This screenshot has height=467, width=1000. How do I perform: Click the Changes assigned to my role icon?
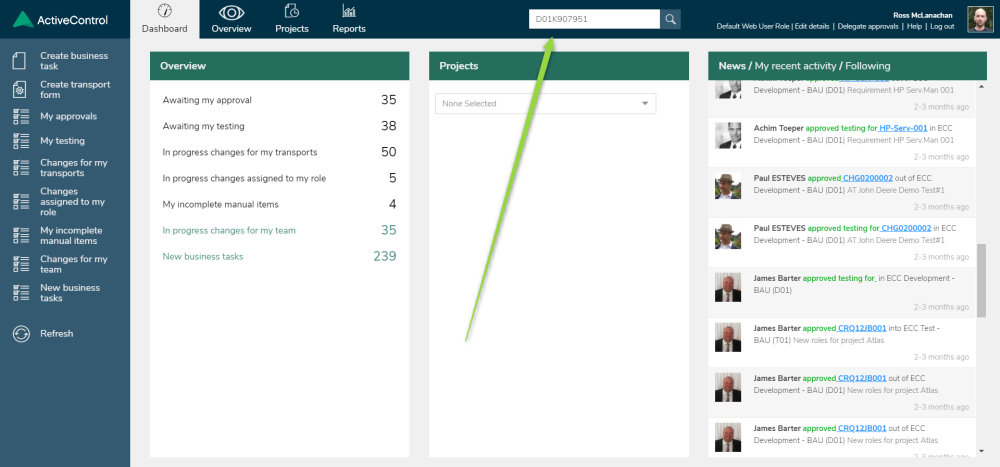[21, 202]
